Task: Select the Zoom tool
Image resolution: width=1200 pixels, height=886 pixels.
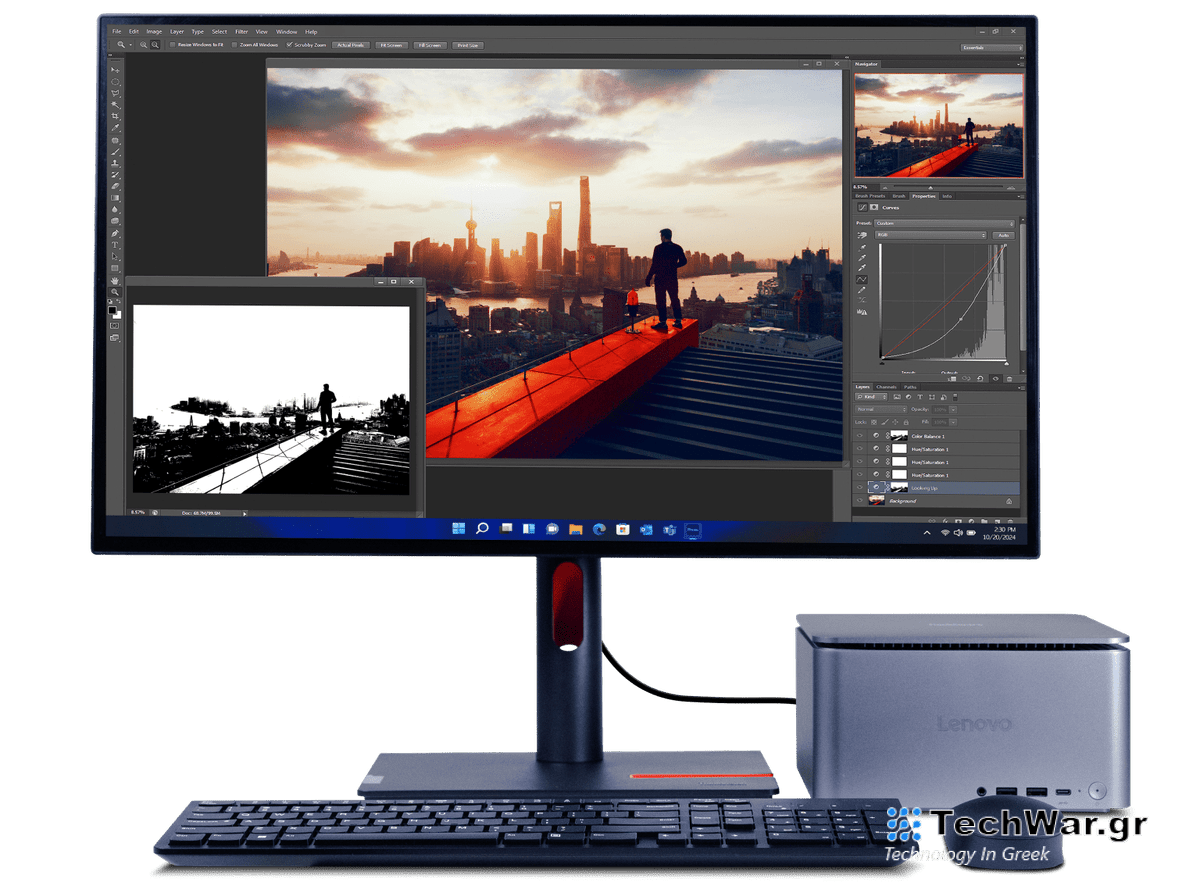Action: pyautogui.click(x=113, y=292)
